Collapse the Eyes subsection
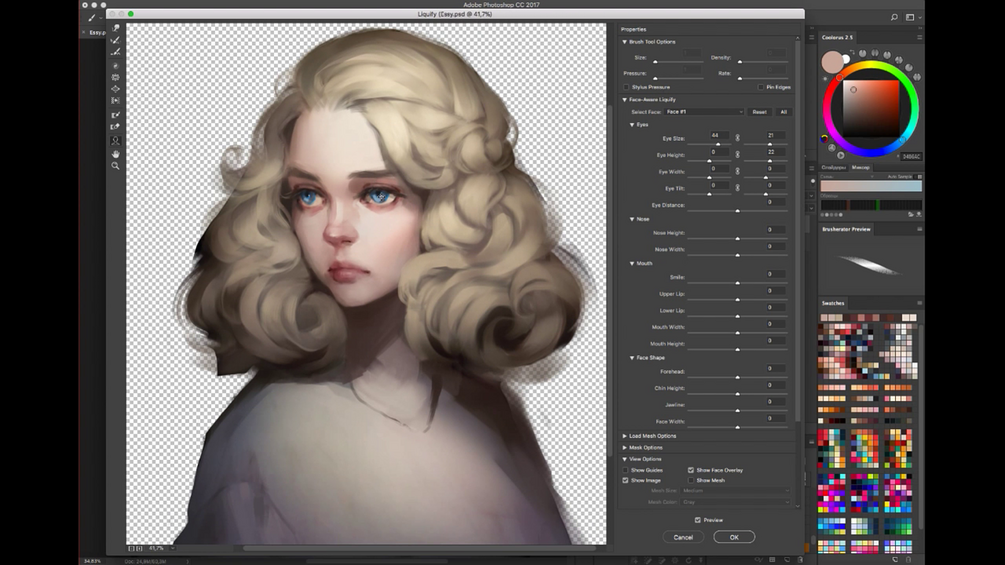1005x565 pixels. (632, 125)
